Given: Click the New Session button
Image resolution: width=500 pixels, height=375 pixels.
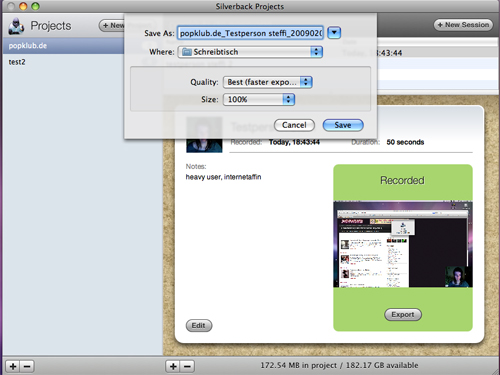Looking at the screenshot, I should pyautogui.click(x=463, y=25).
